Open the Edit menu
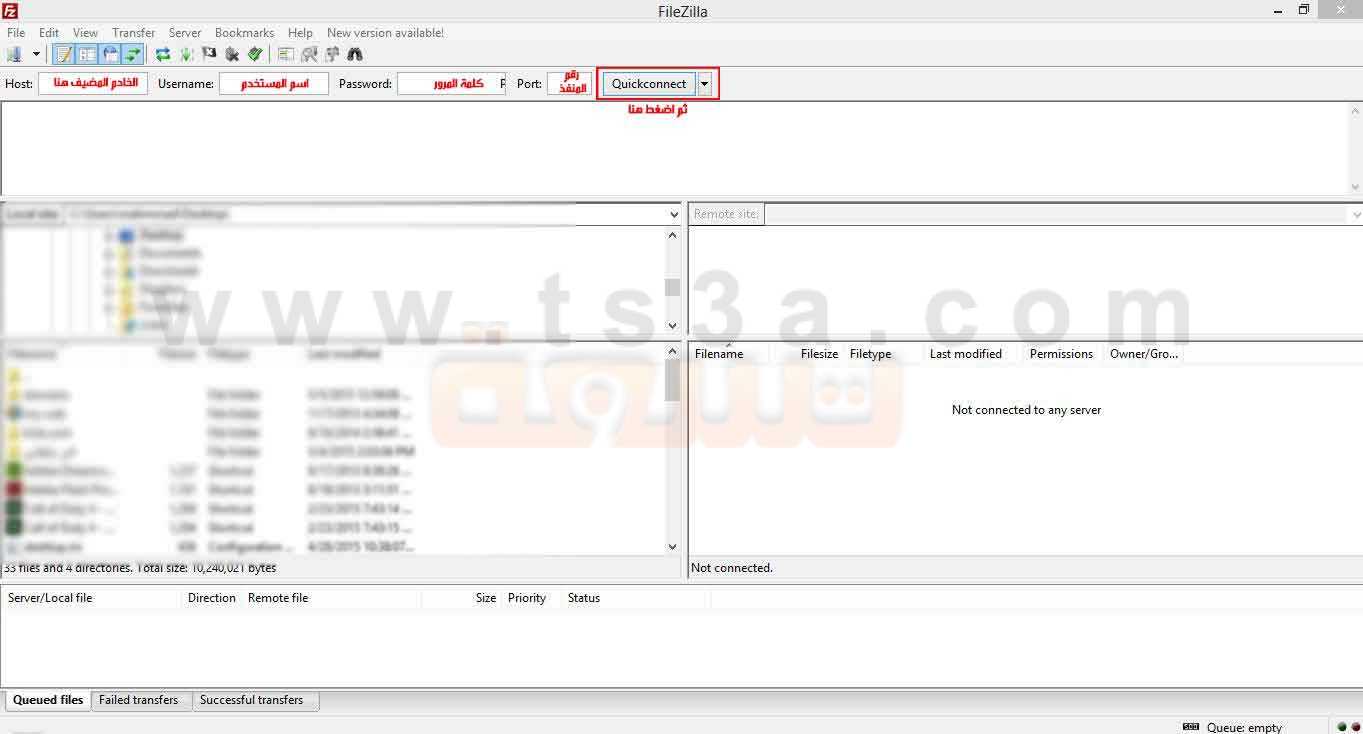 point(49,33)
